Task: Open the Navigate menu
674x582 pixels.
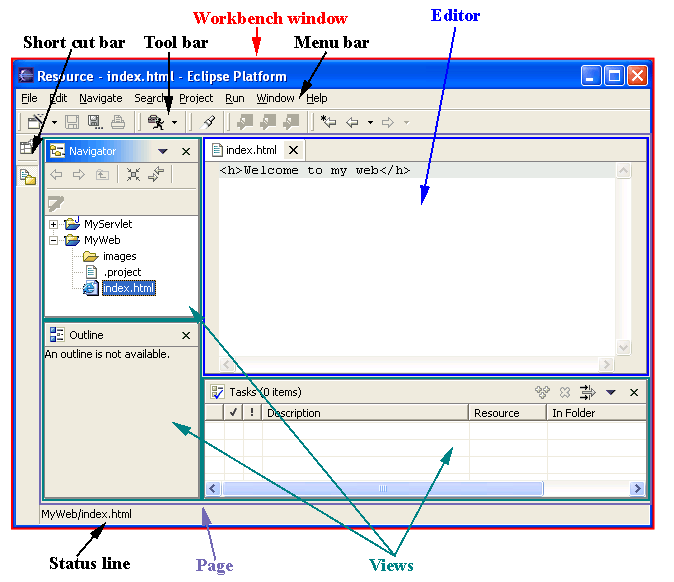Action: click(x=100, y=98)
